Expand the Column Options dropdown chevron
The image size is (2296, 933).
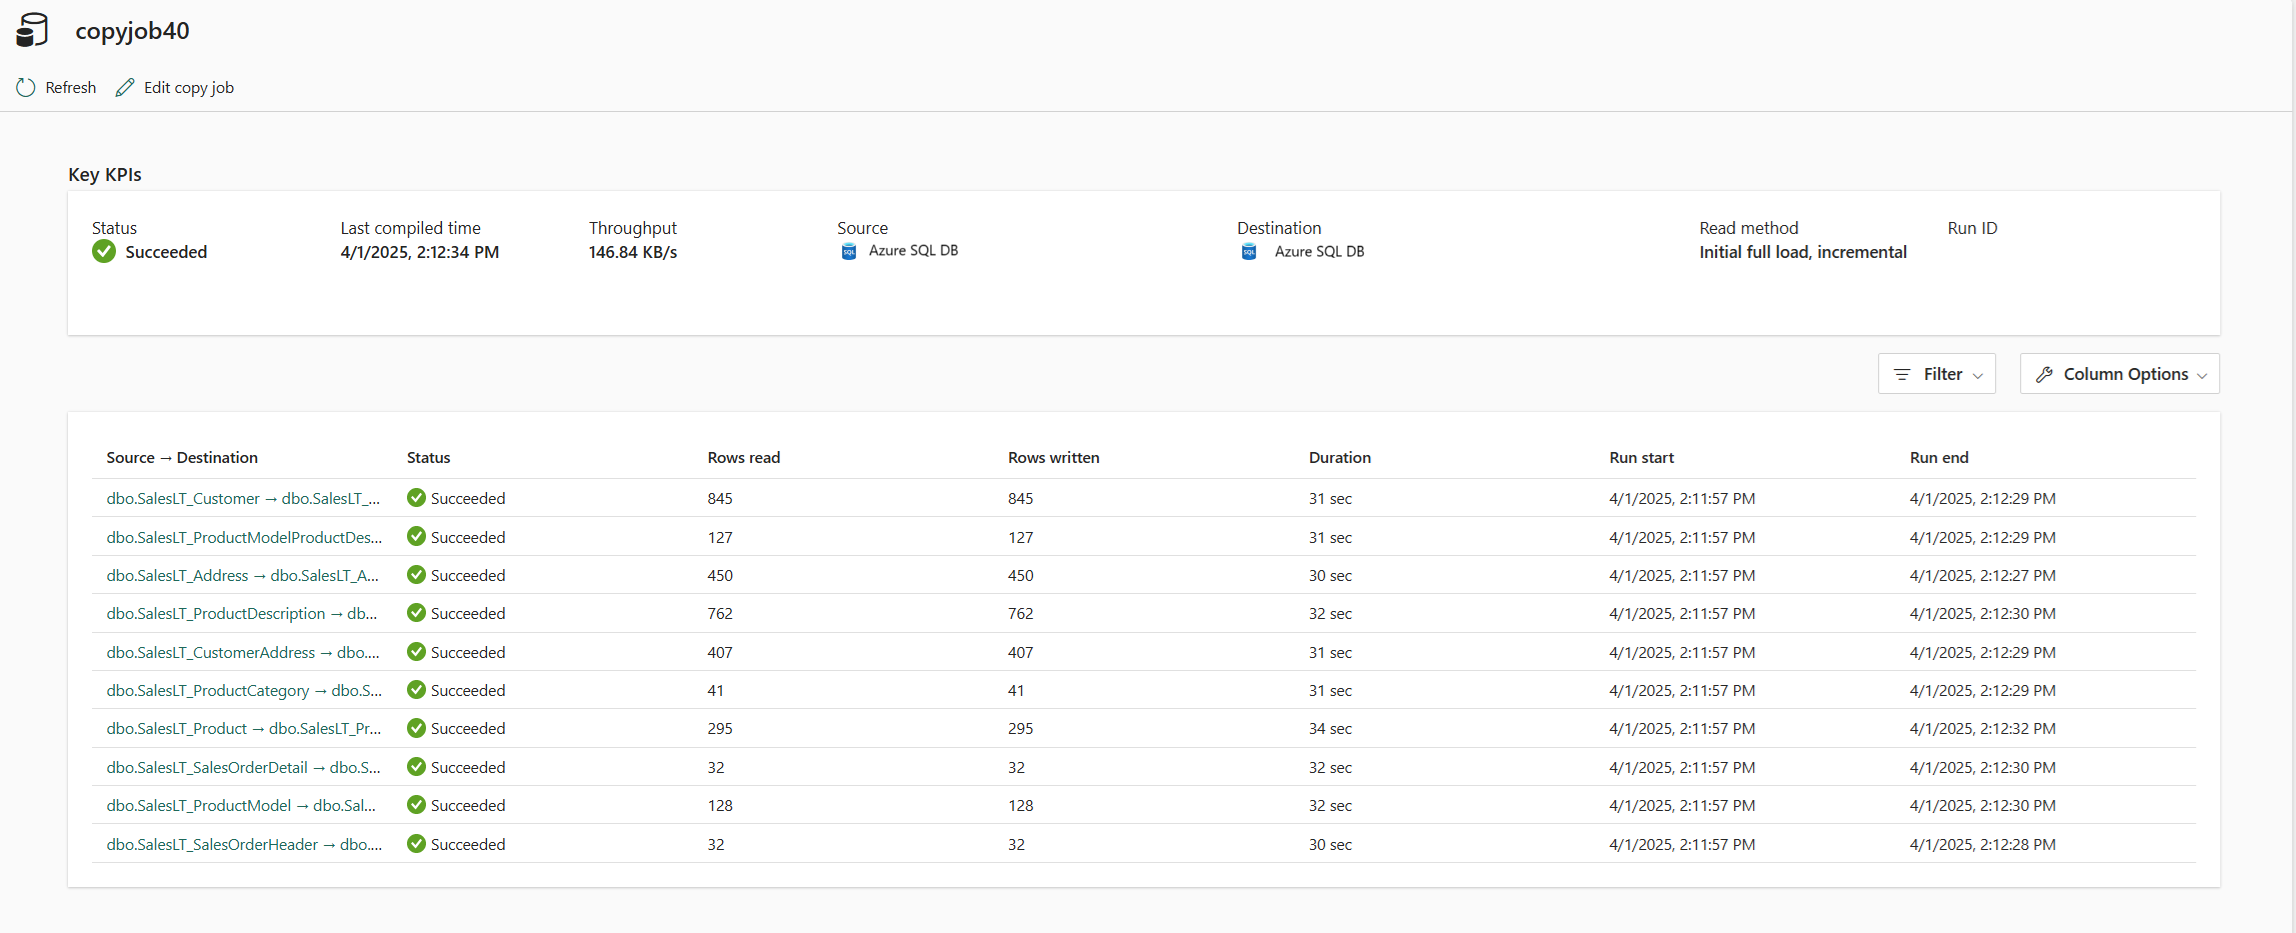2202,375
